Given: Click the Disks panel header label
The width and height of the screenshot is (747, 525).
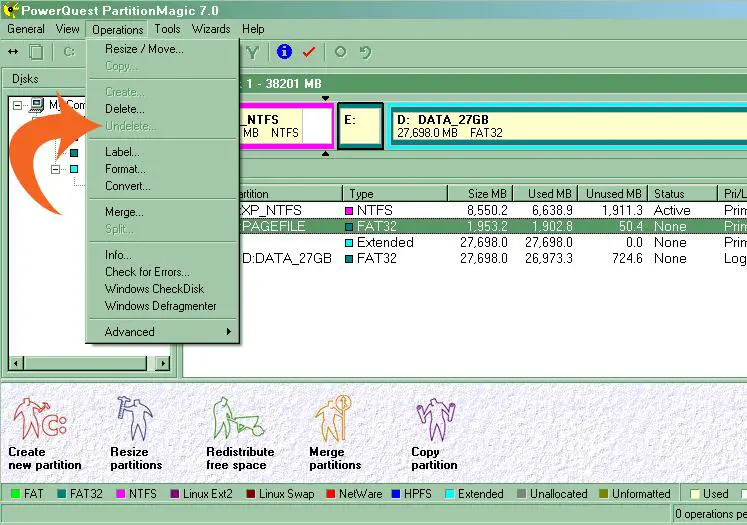Looking at the screenshot, I should [25, 79].
